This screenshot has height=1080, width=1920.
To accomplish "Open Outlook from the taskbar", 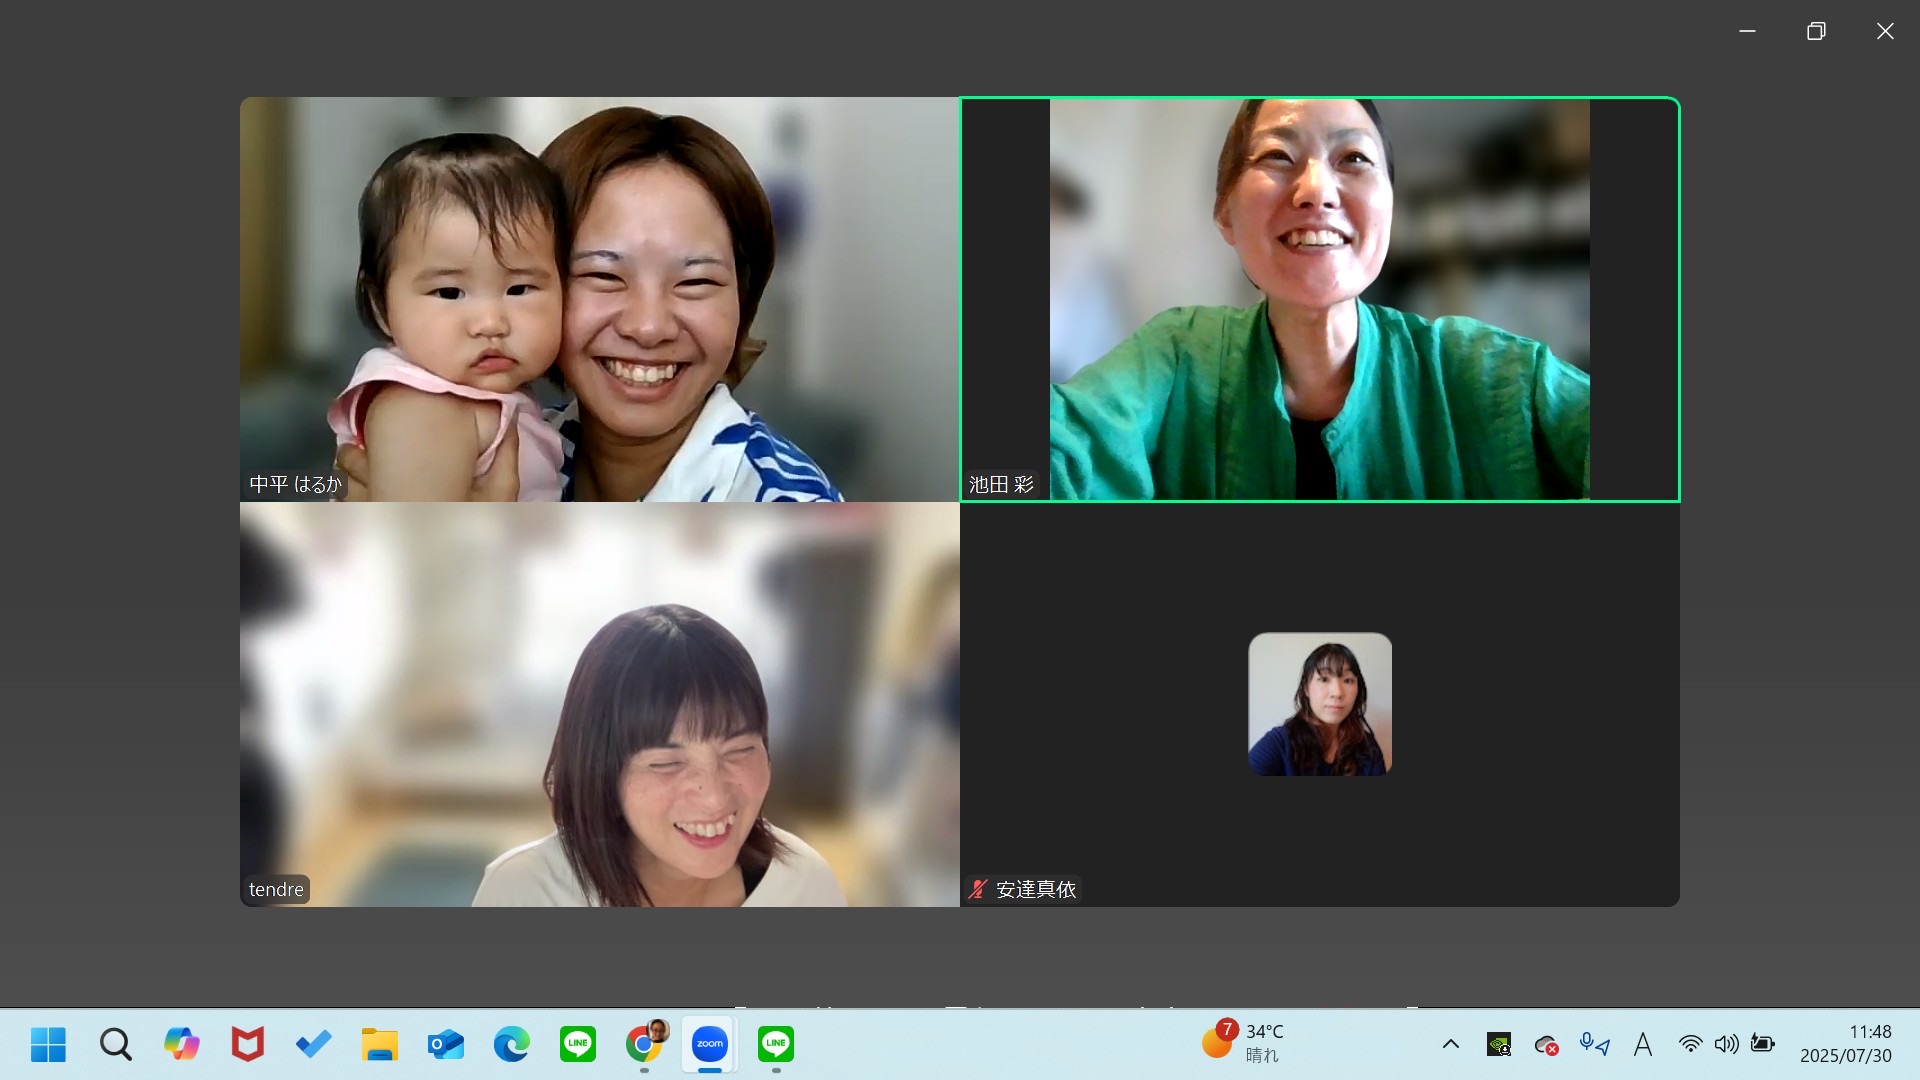I will (445, 1044).
